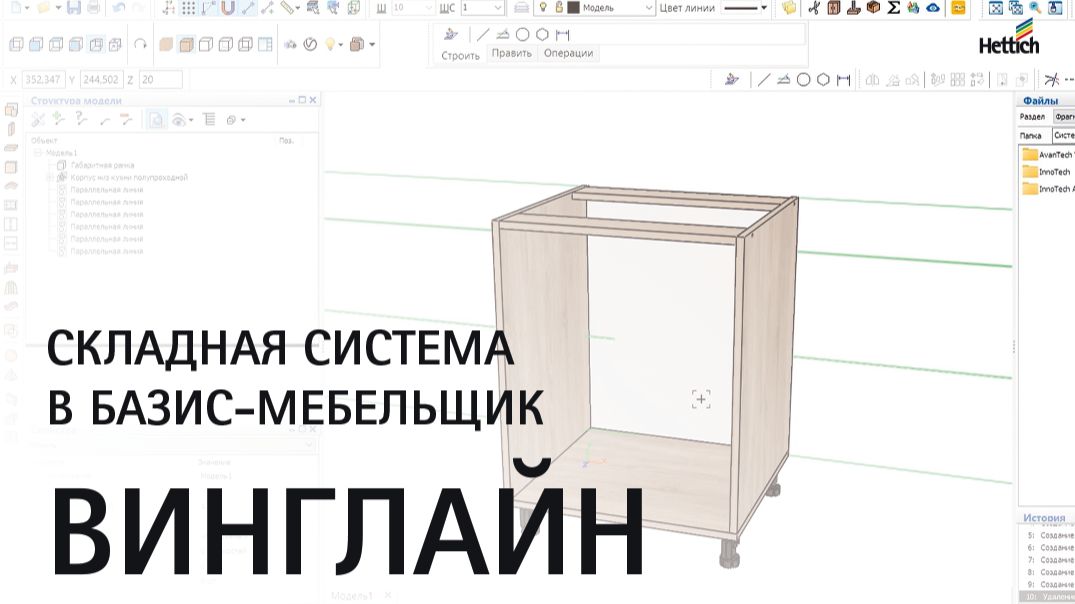Screen dimensions: 1075x604
Task: Click the Print icon in top toolbar
Action: click(94, 8)
